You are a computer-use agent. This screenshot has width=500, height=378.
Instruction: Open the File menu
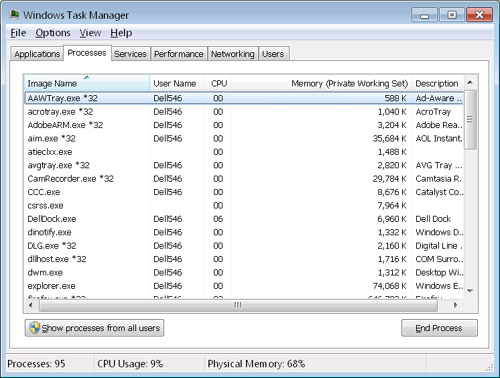[x=18, y=33]
